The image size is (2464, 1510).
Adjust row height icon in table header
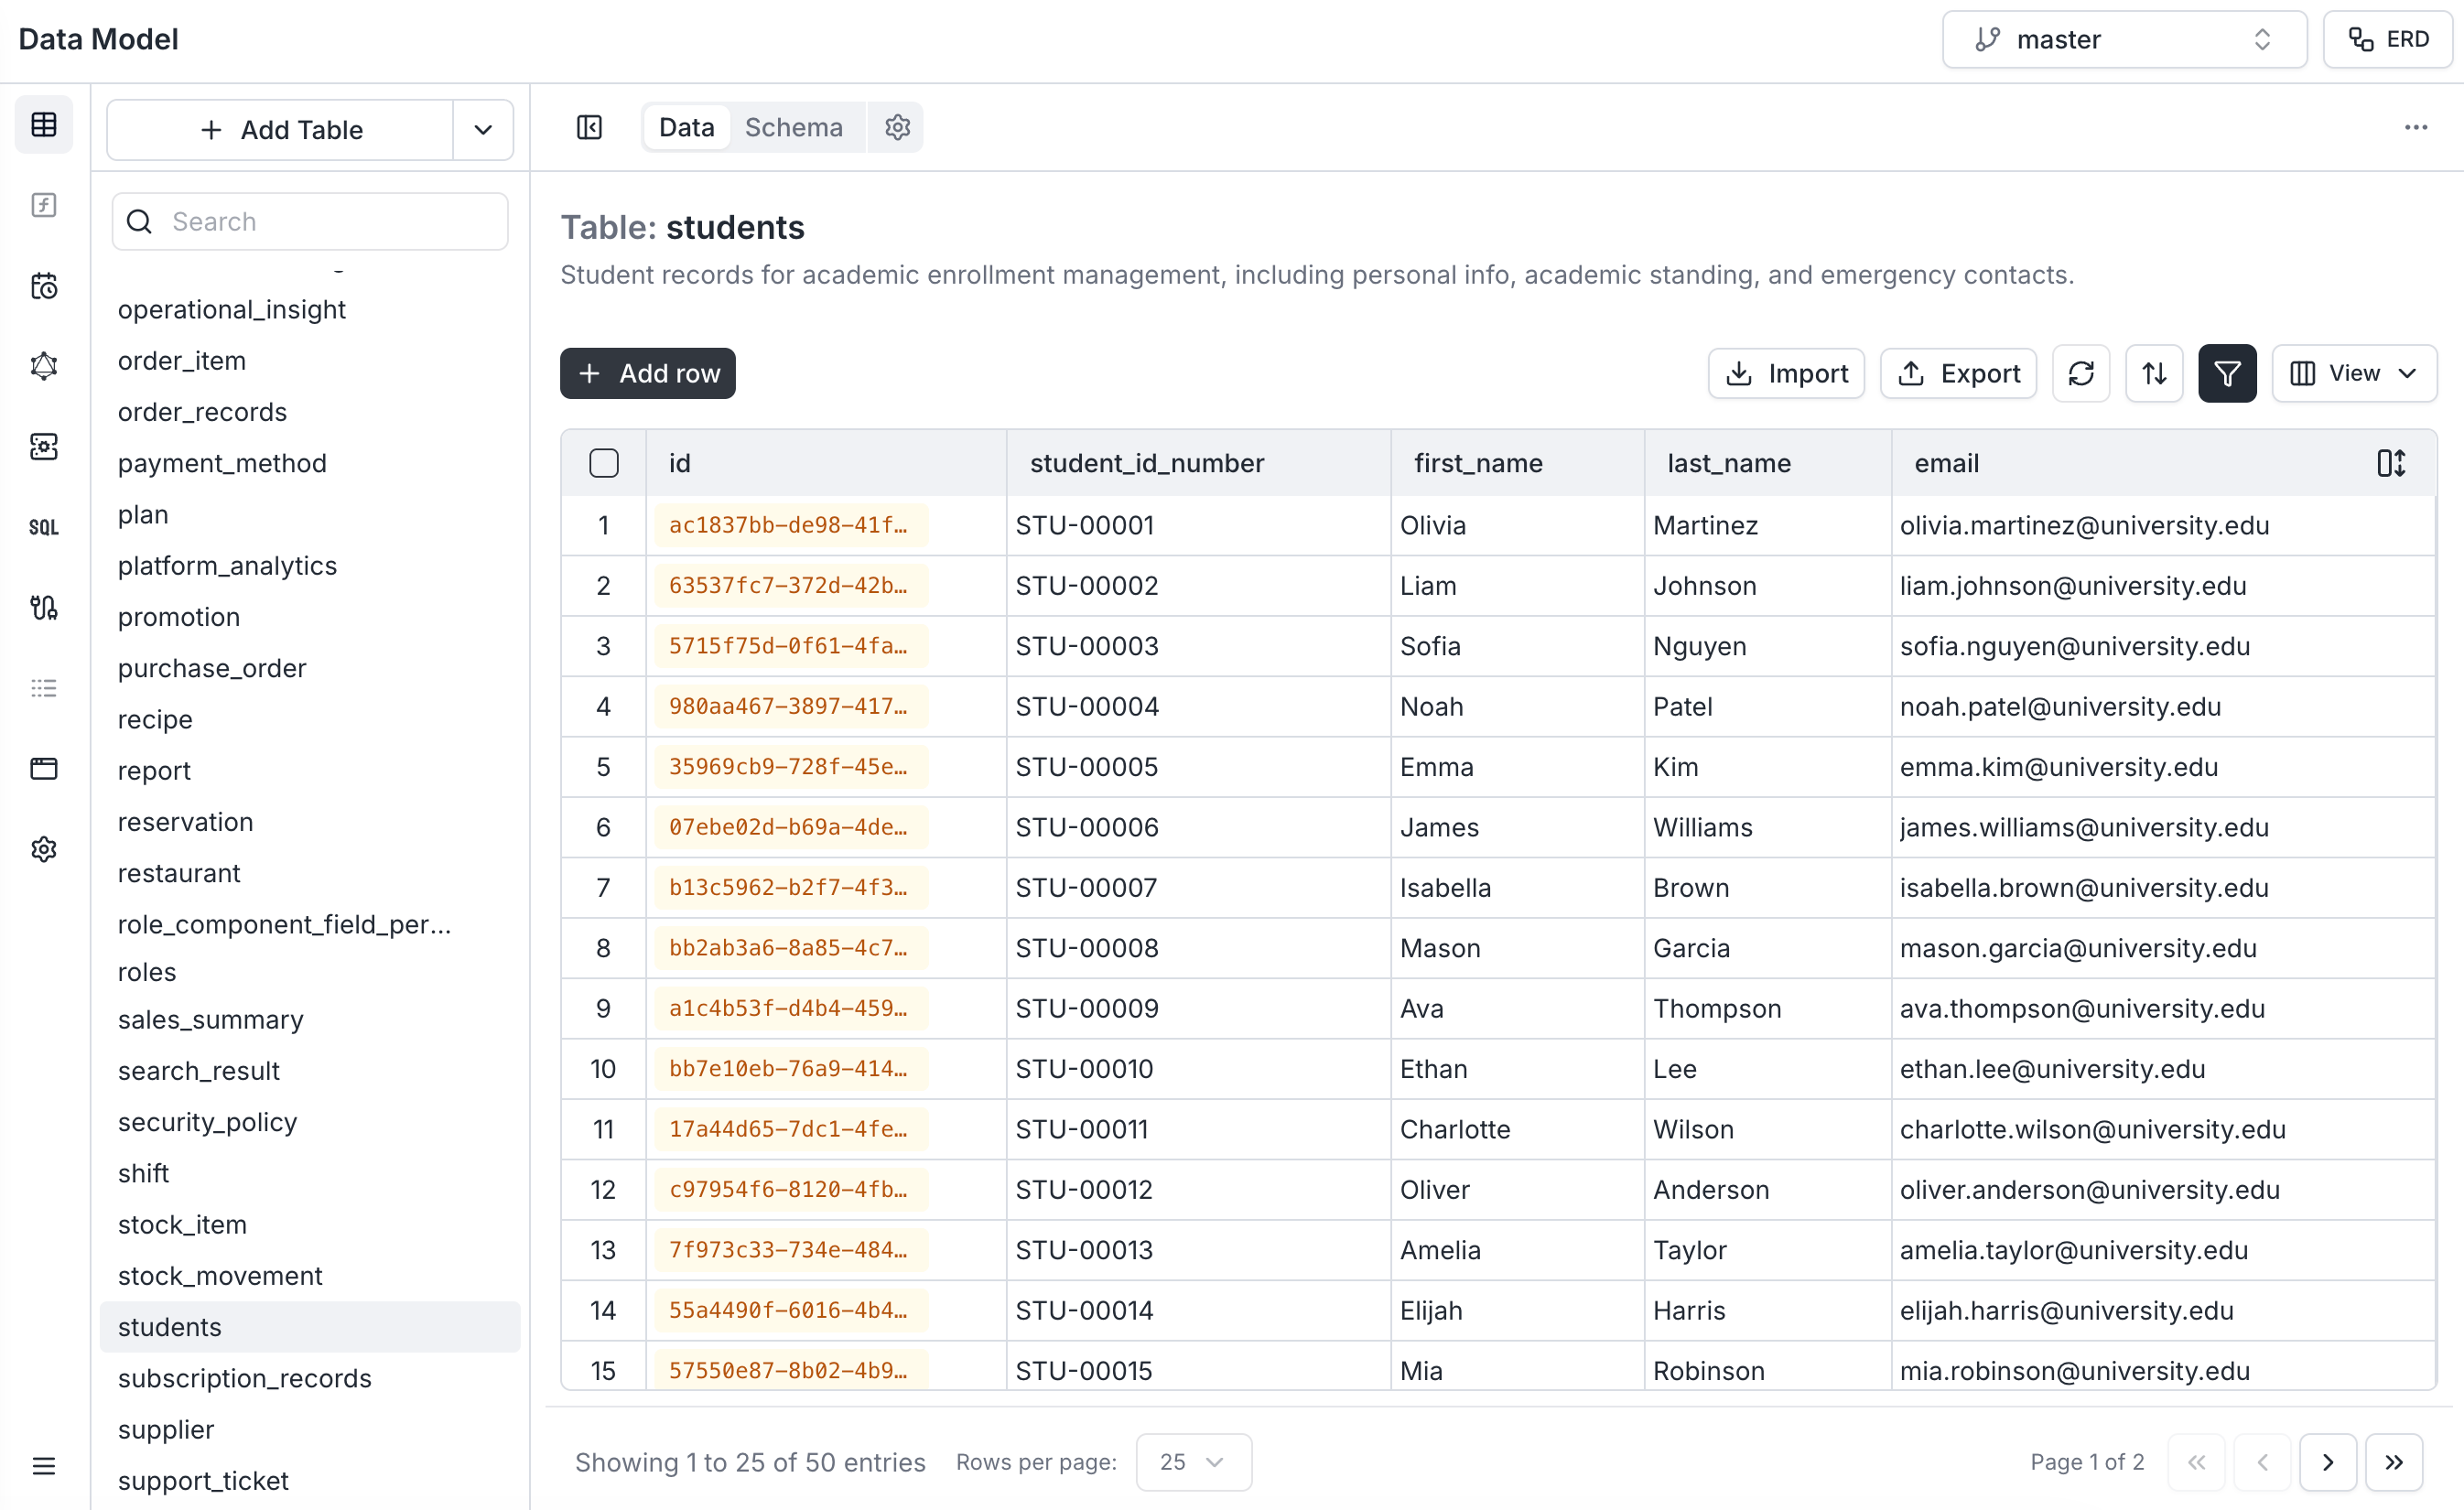[2390, 463]
